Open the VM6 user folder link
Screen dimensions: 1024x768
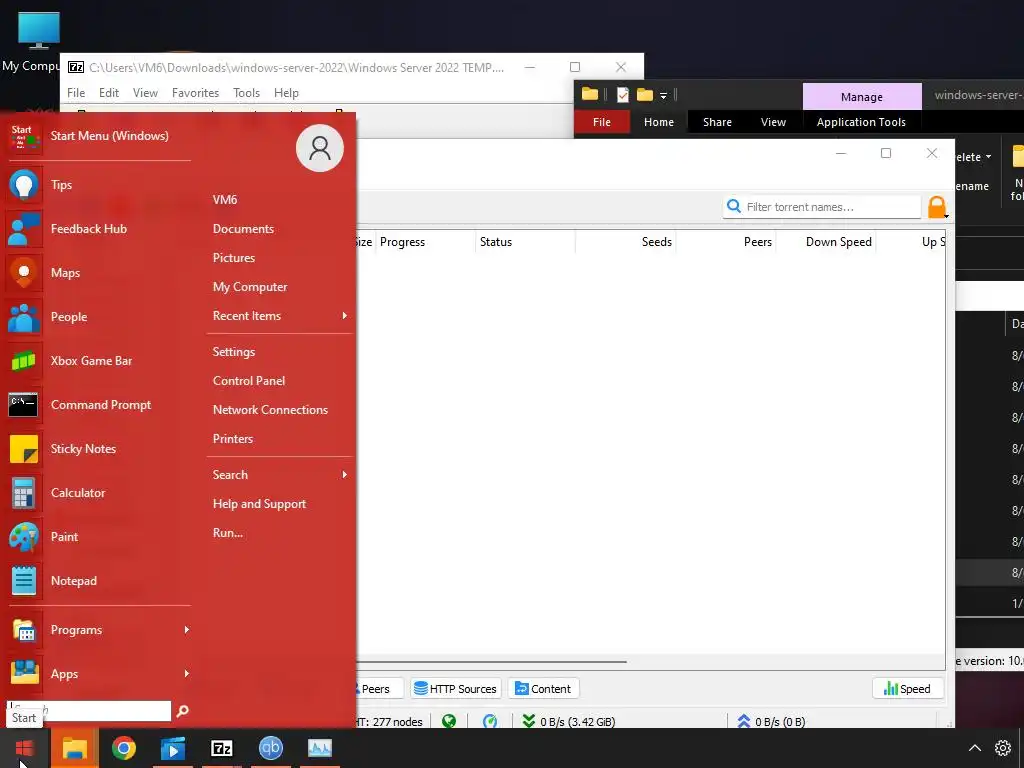225,200
